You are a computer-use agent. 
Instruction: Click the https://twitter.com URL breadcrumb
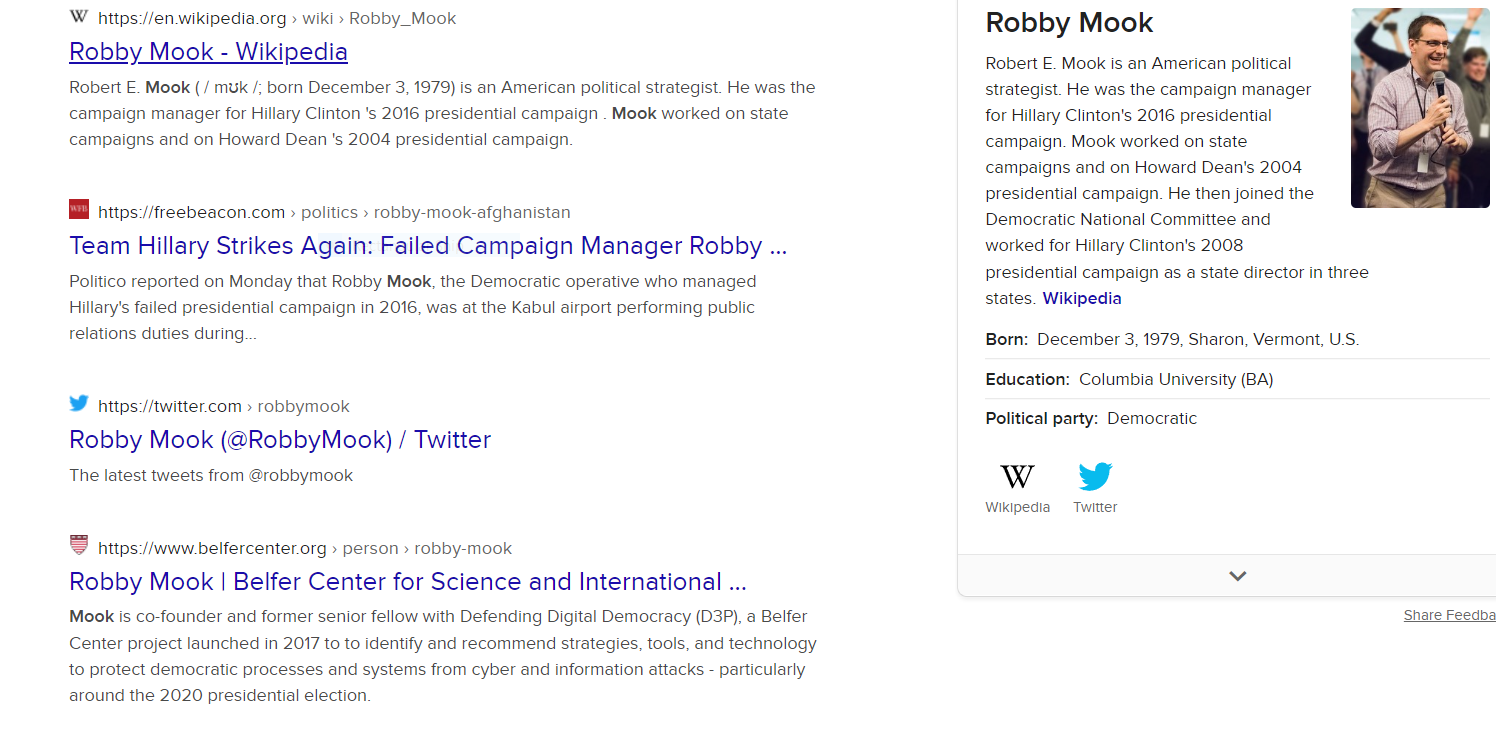click(170, 406)
